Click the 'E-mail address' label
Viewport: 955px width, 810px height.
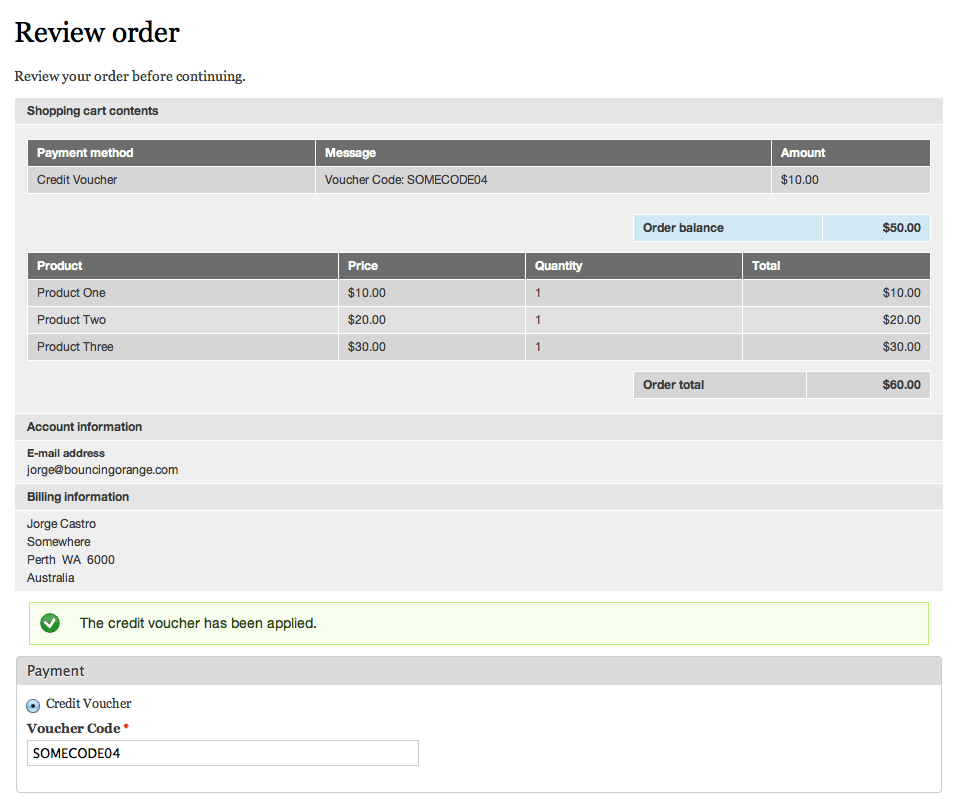pyautogui.click(x=66, y=453)
